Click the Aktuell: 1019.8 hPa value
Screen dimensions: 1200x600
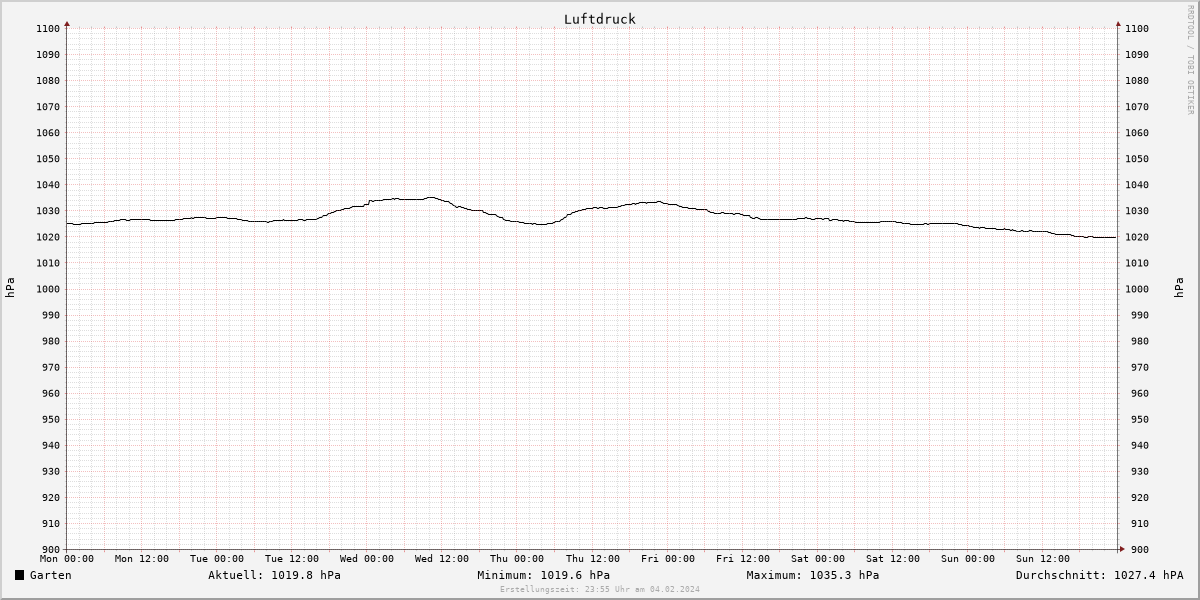pos(274,575)
